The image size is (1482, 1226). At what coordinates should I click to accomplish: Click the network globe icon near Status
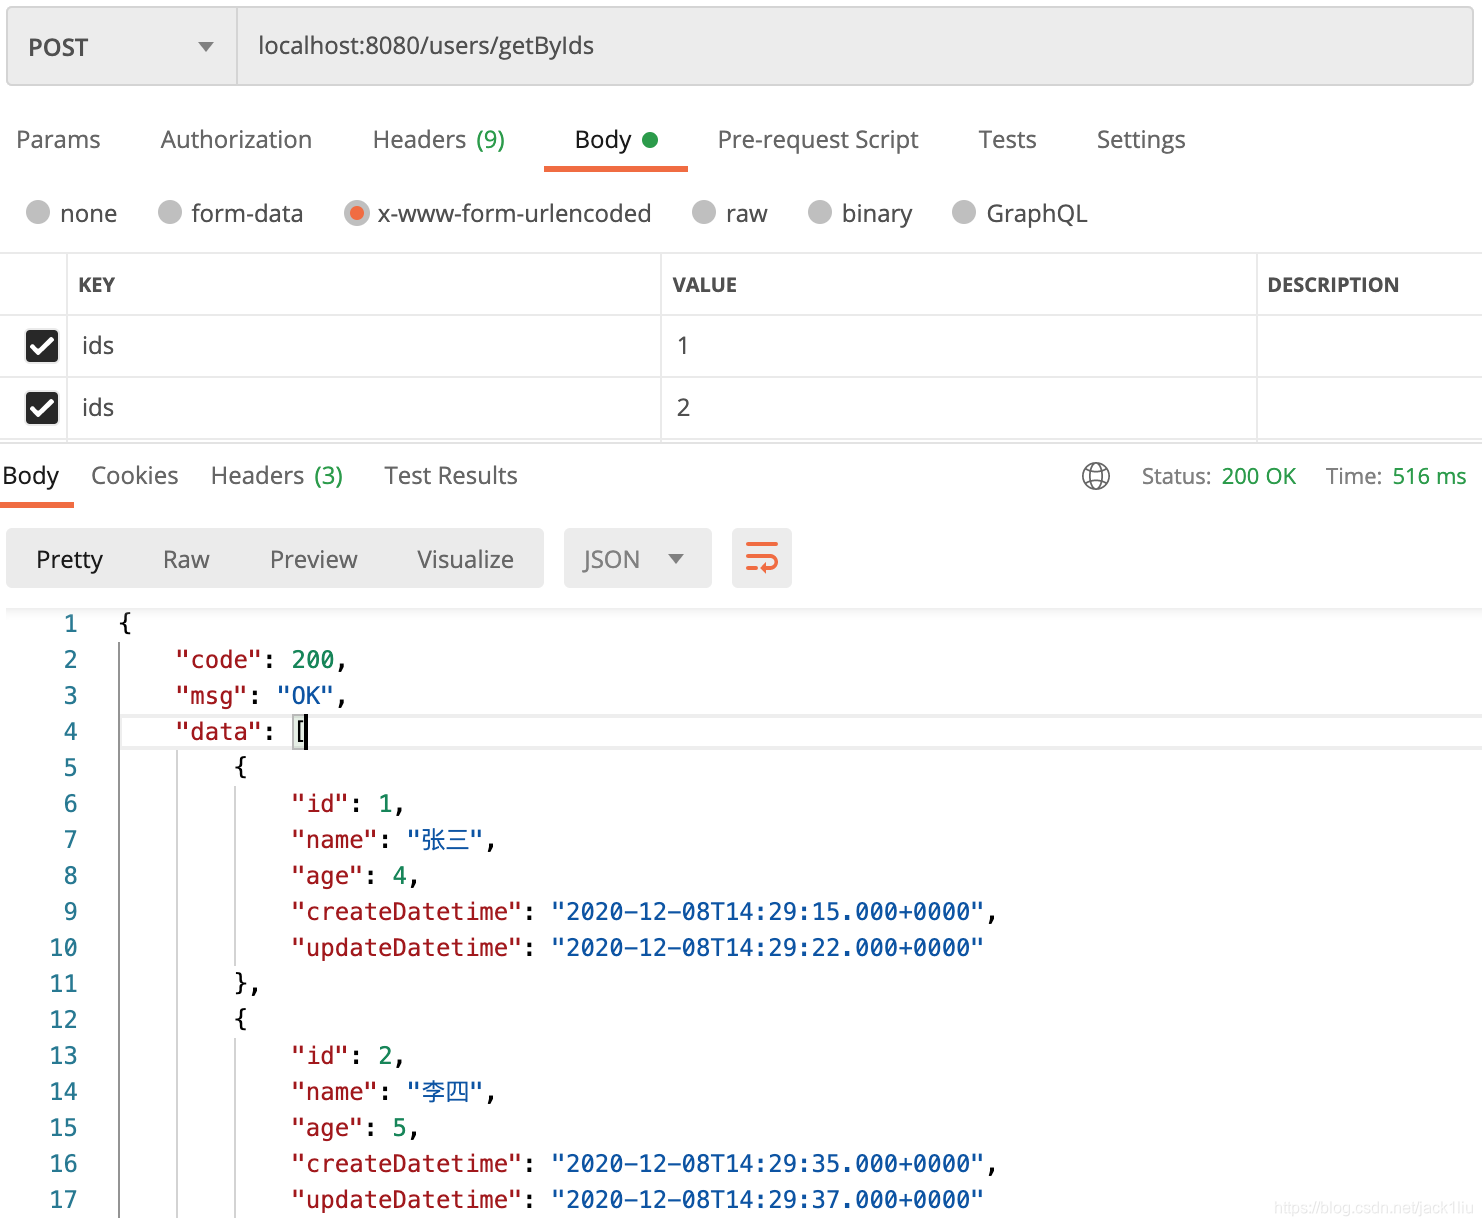tap(1096, 476)
